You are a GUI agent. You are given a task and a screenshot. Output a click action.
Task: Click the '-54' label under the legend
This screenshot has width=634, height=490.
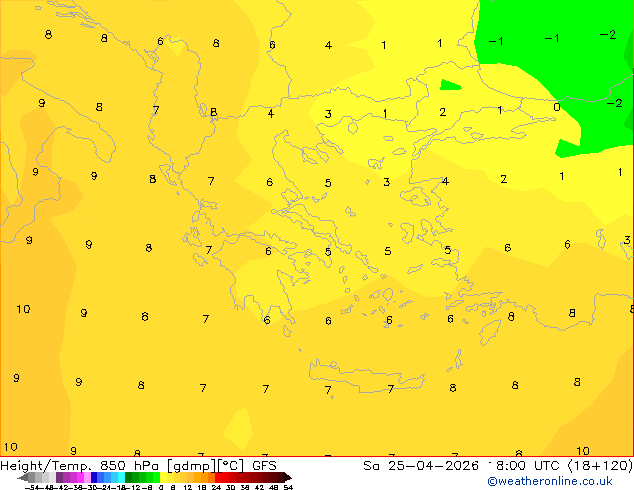click(33, 487)
